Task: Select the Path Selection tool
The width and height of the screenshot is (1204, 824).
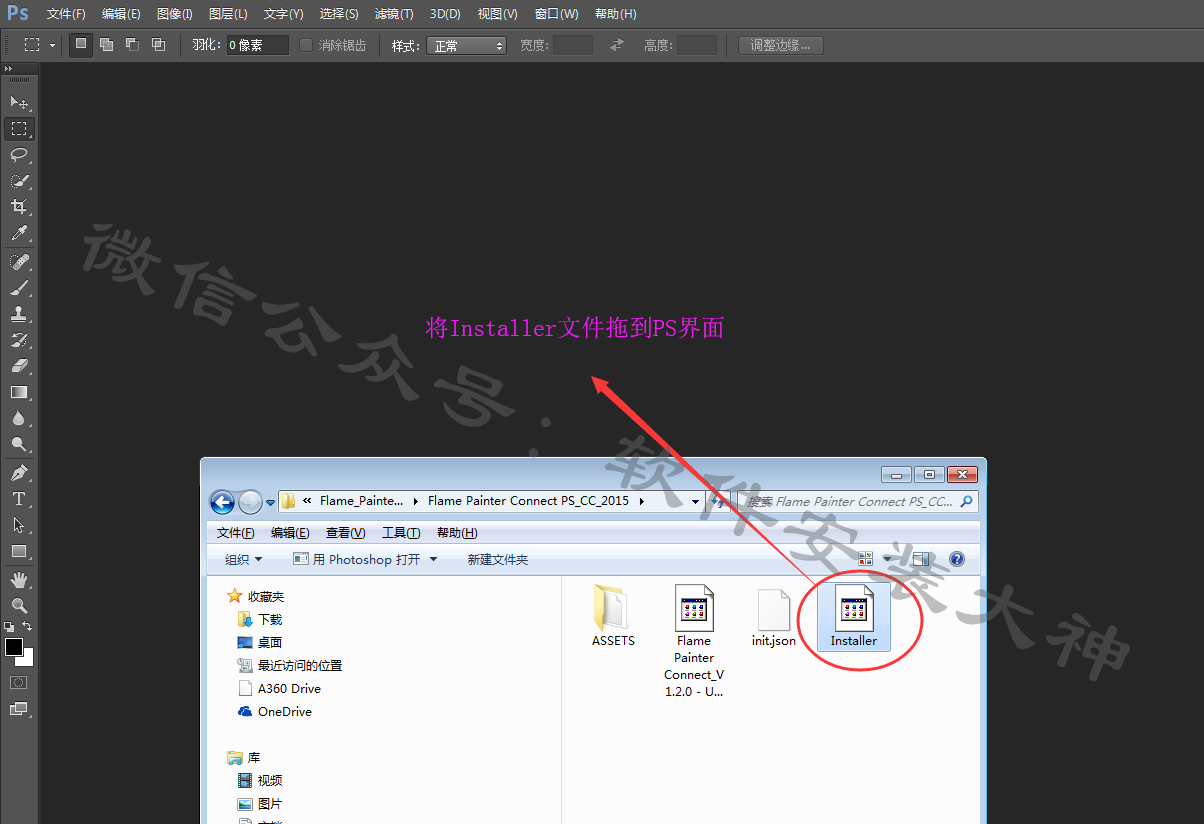Action: [19, 525]
